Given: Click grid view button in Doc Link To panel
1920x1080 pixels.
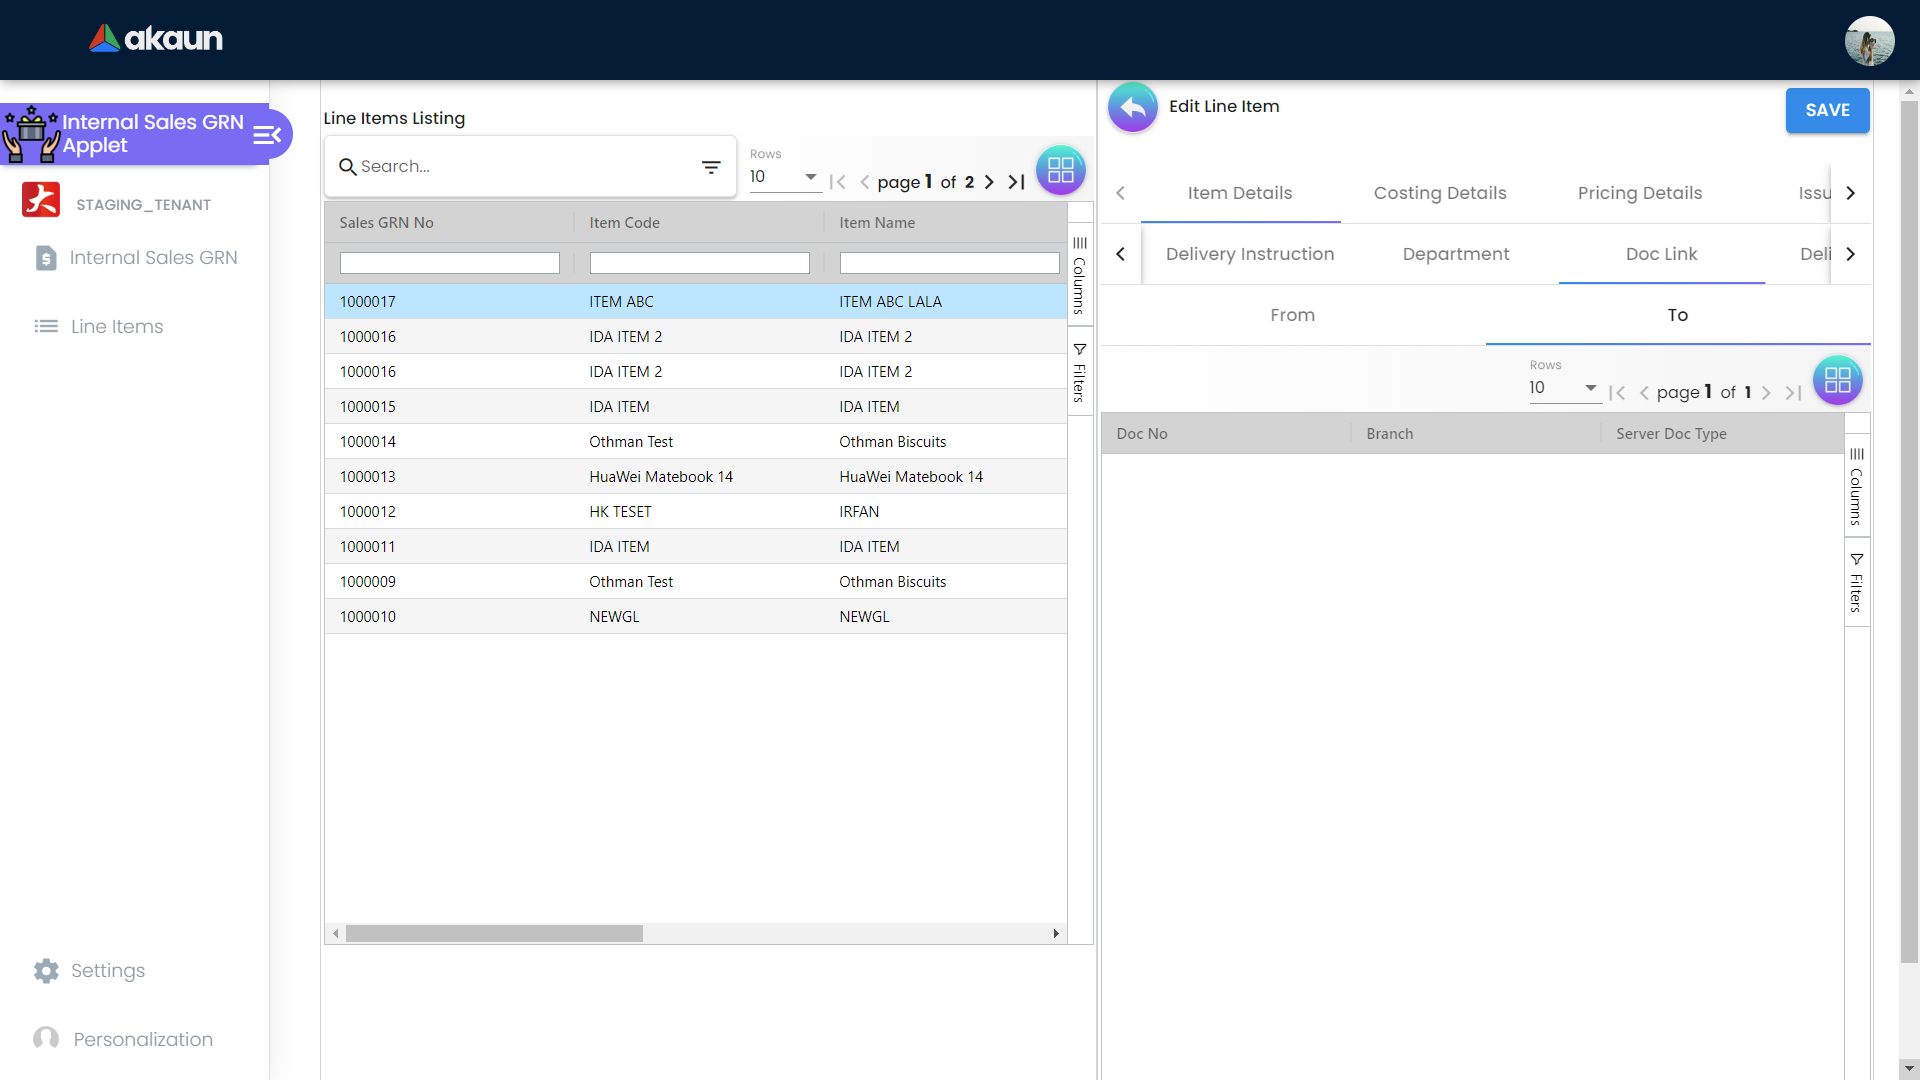Looking at the screenshot, I should coord(1837,380).
